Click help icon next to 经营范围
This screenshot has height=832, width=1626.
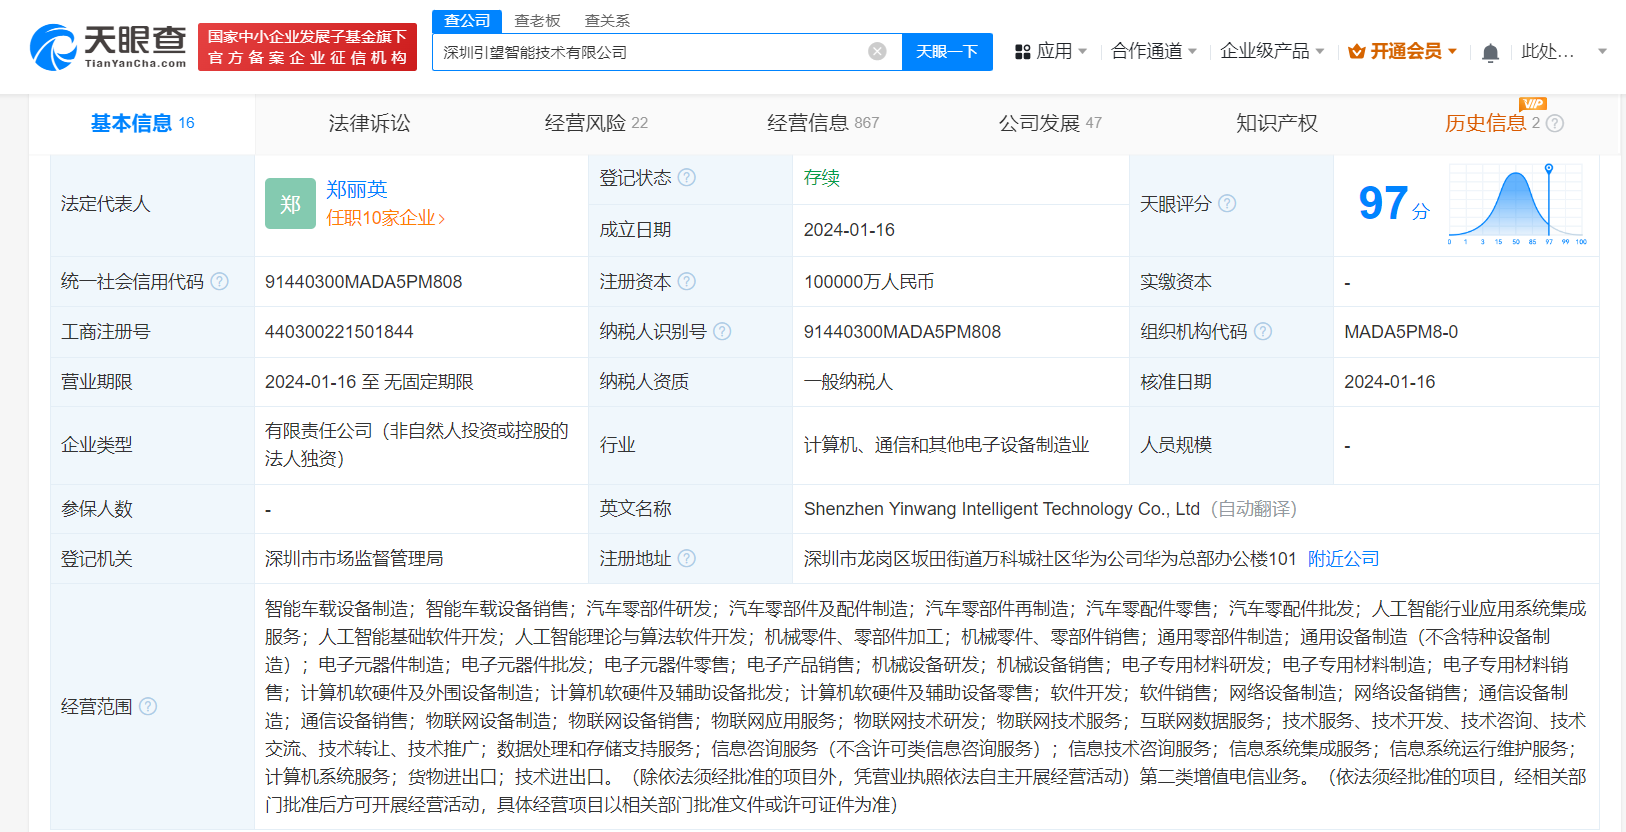coord(148,707)
